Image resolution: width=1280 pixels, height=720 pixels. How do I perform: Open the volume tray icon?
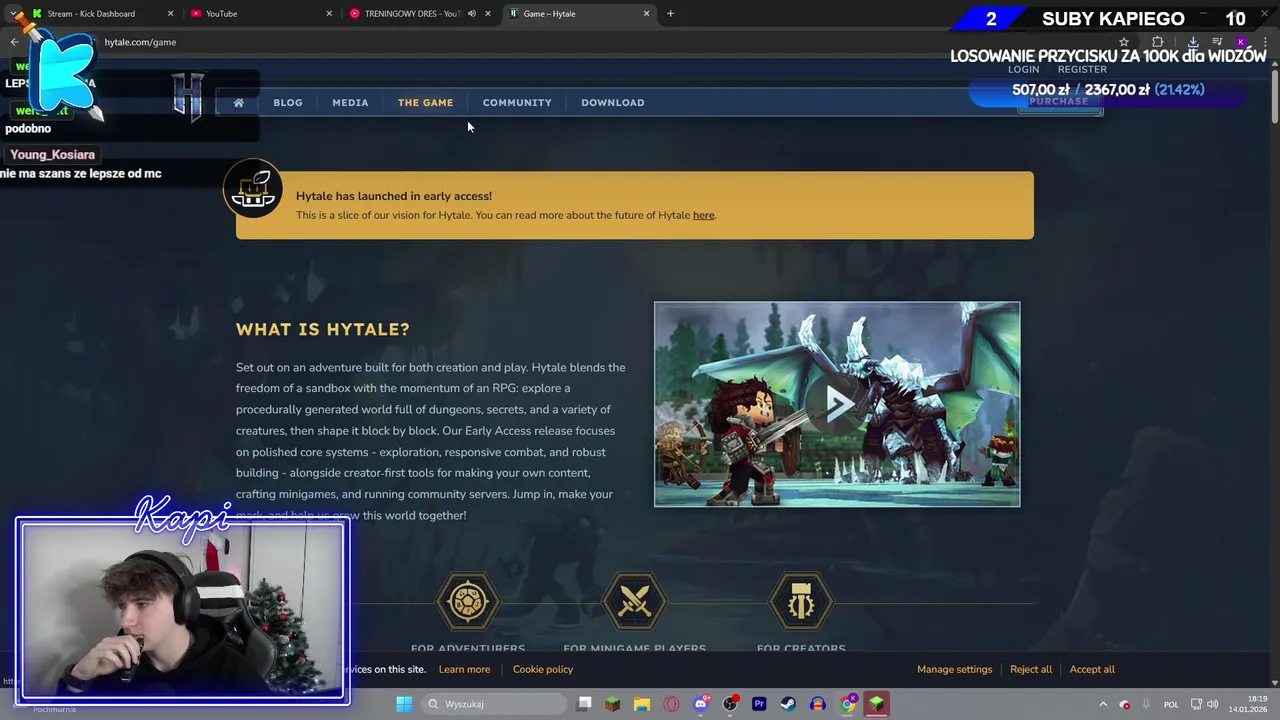click(1212, 704)
